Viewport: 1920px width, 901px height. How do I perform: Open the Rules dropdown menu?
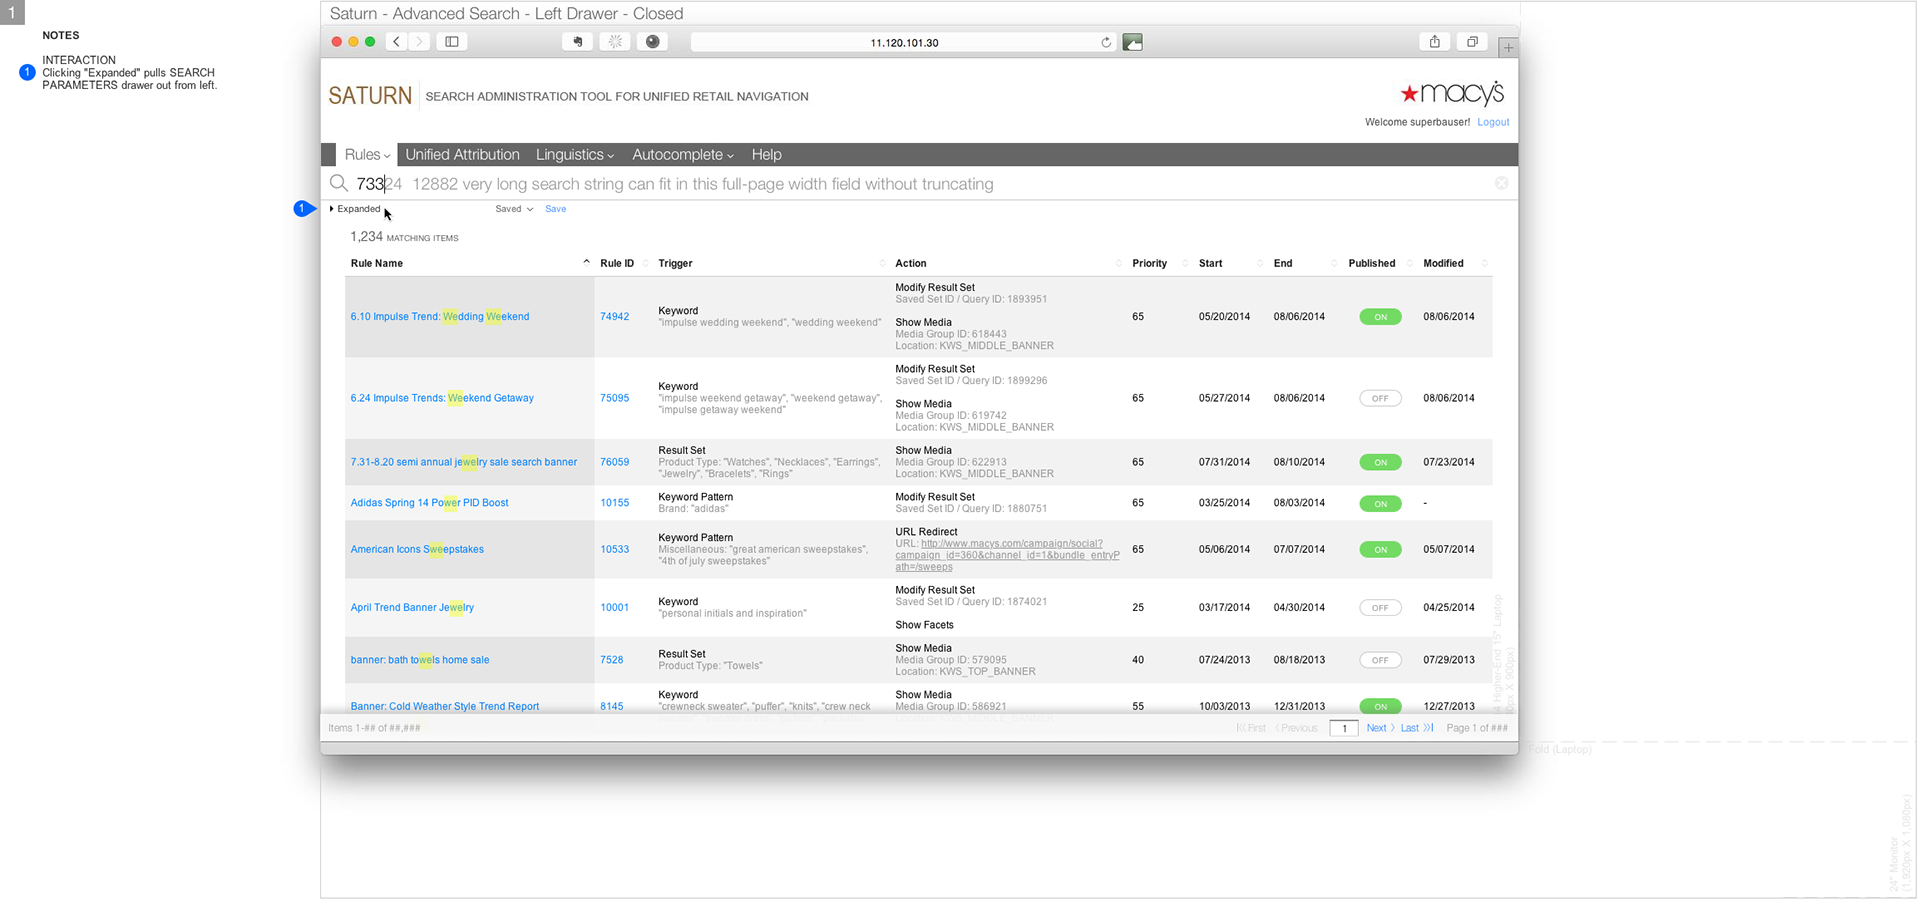point(367,155)
